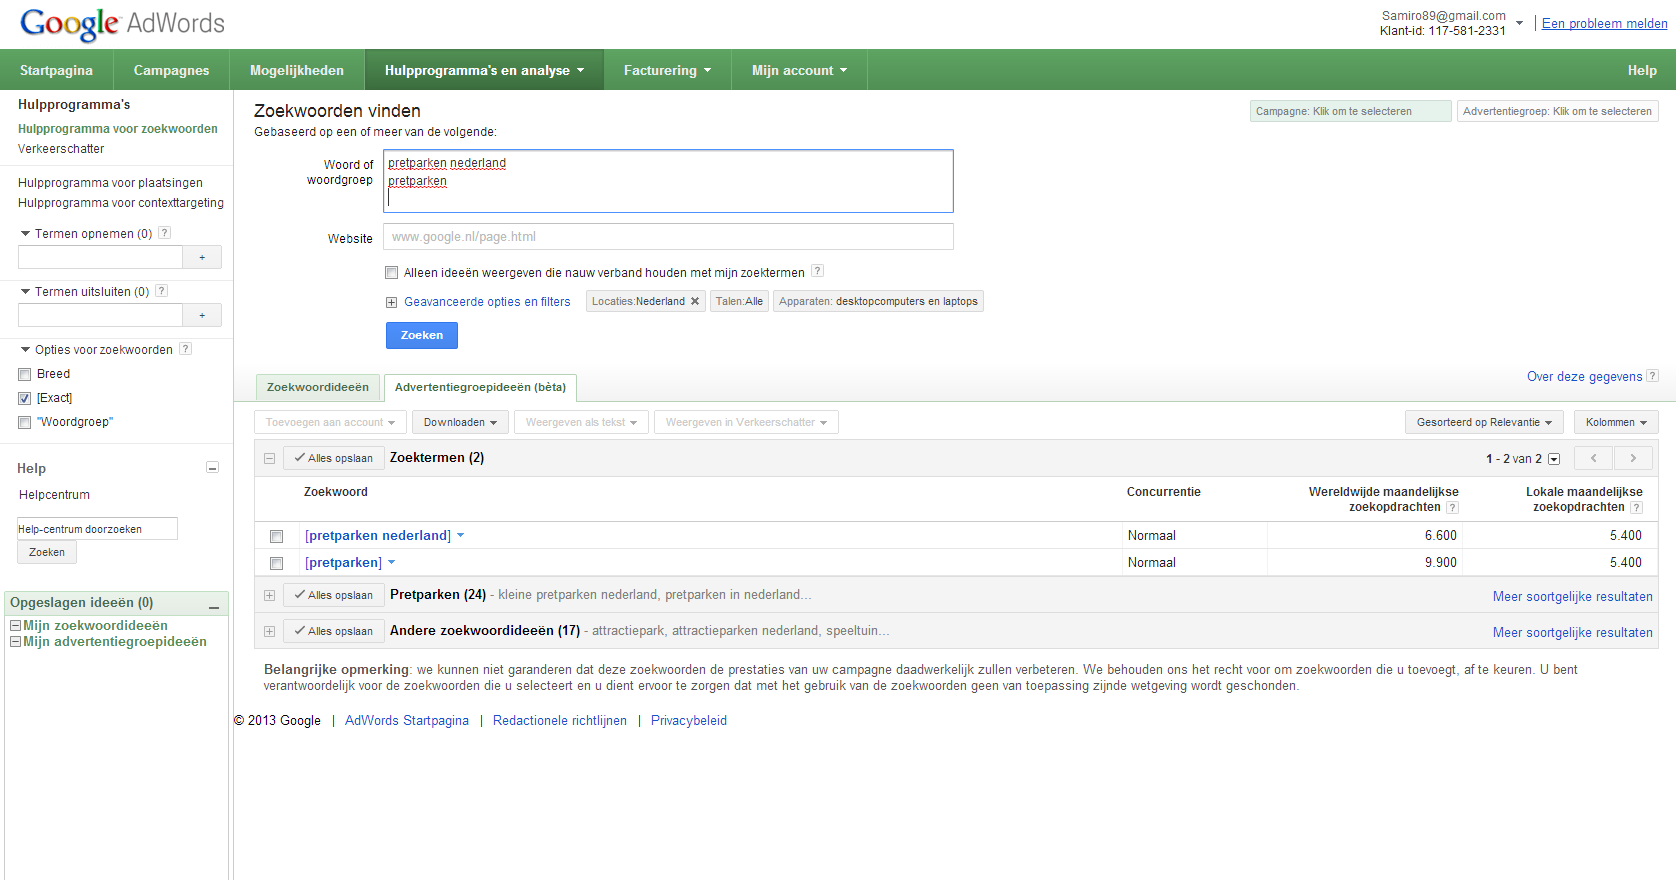The width and height of the screenshot is (1676, 880).
Task: Open the Mogelijkheden tab
Action: (x=297, y=70)
